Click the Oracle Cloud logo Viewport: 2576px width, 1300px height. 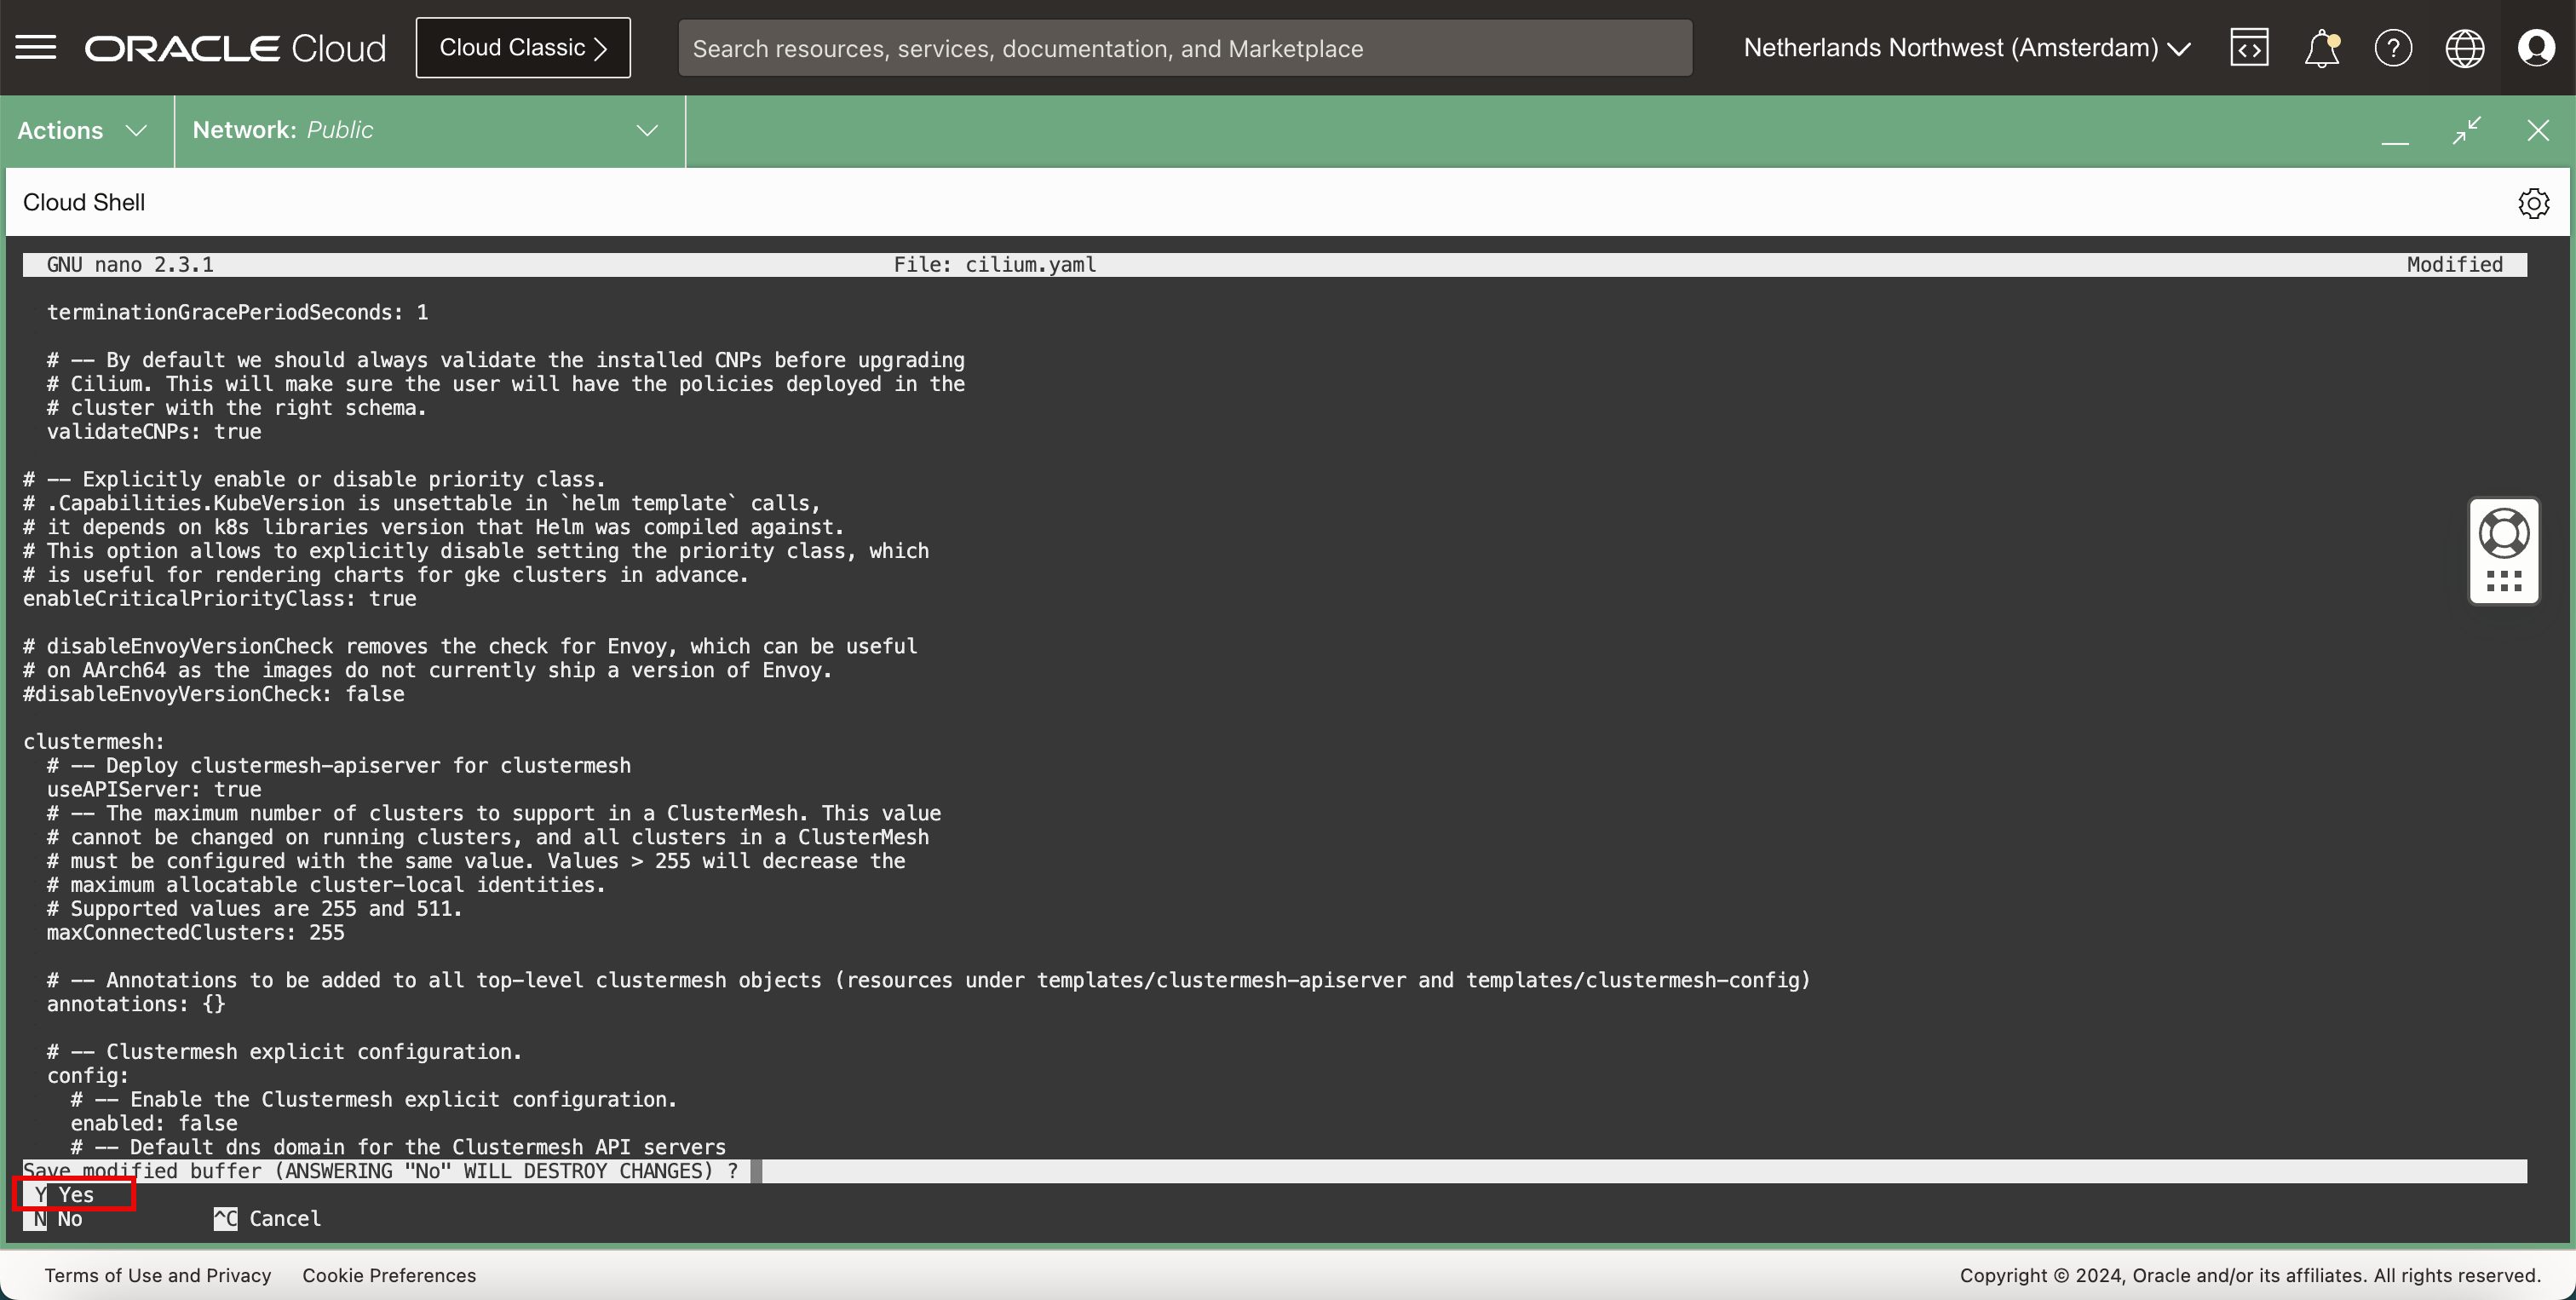(x=235, y=48)
